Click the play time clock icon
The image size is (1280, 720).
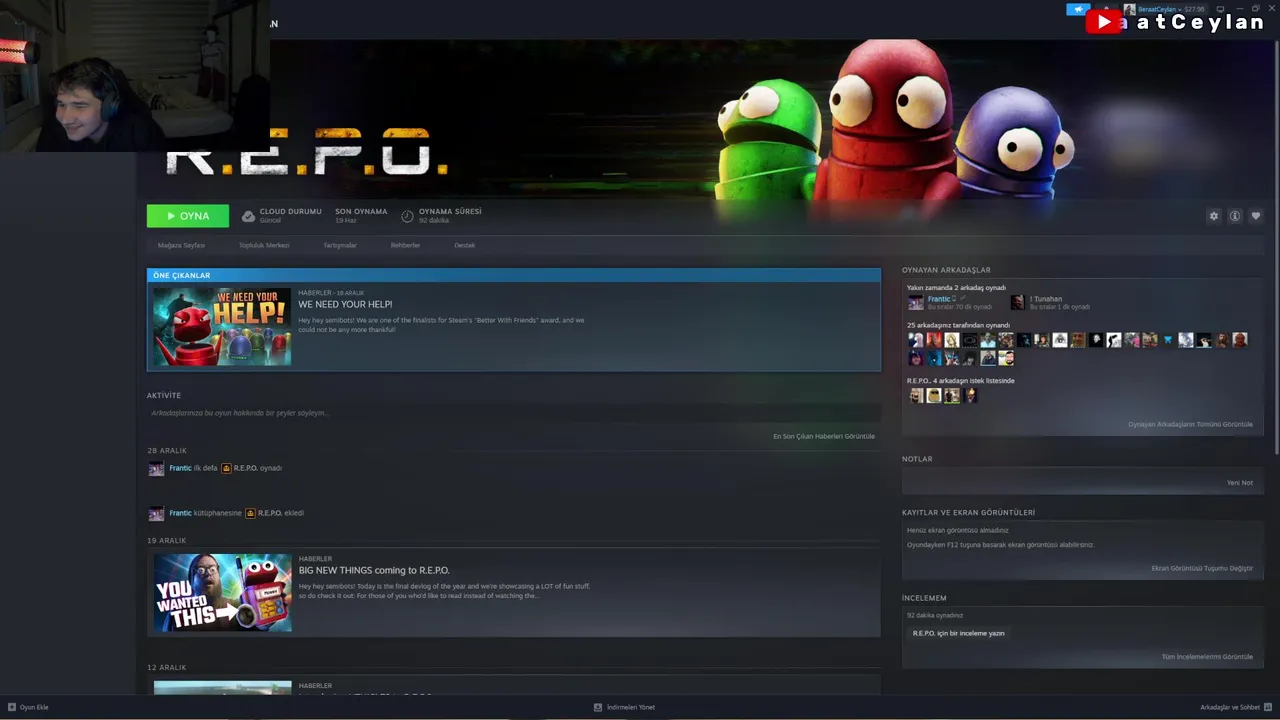pos(407,216)
